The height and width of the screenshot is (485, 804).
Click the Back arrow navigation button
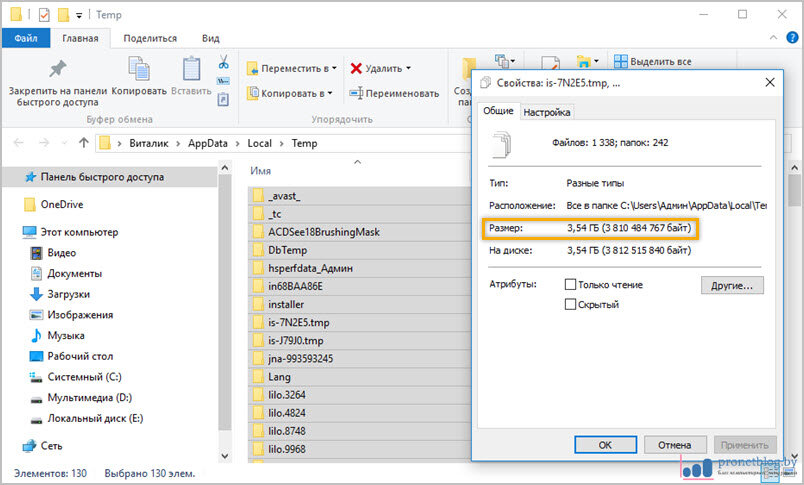click(18, 143)
